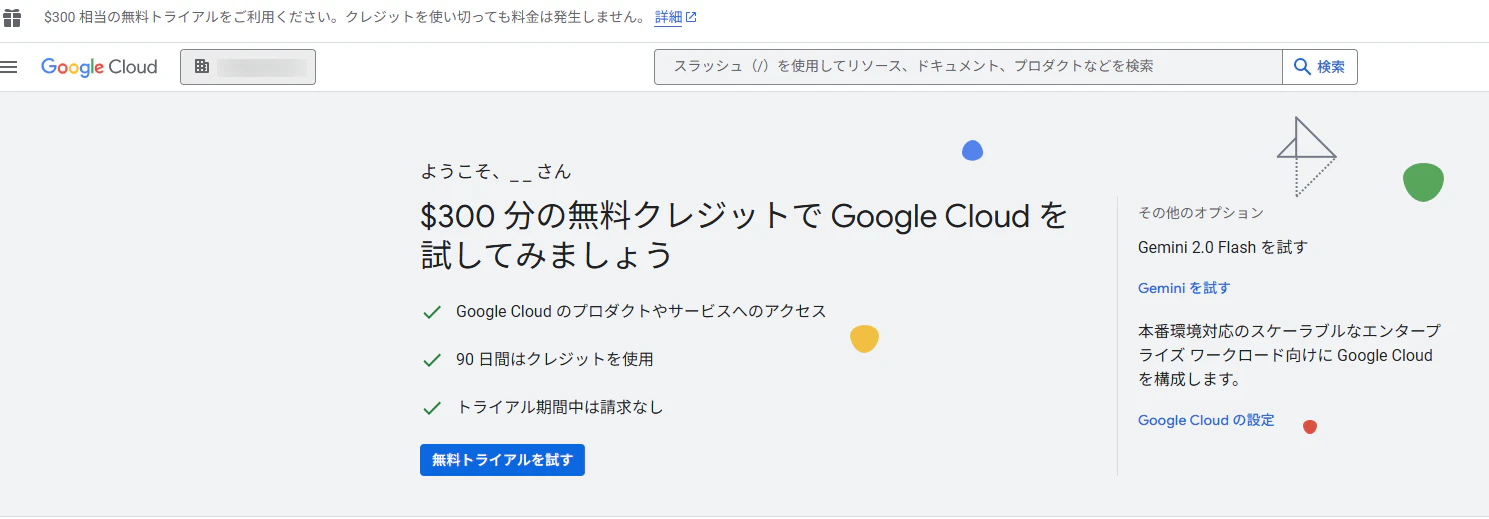Viewport: 1489px width, 519px height.
Task: Click text 'トライアル期間中は請求なし'
Action: click(x=559, y=407)
